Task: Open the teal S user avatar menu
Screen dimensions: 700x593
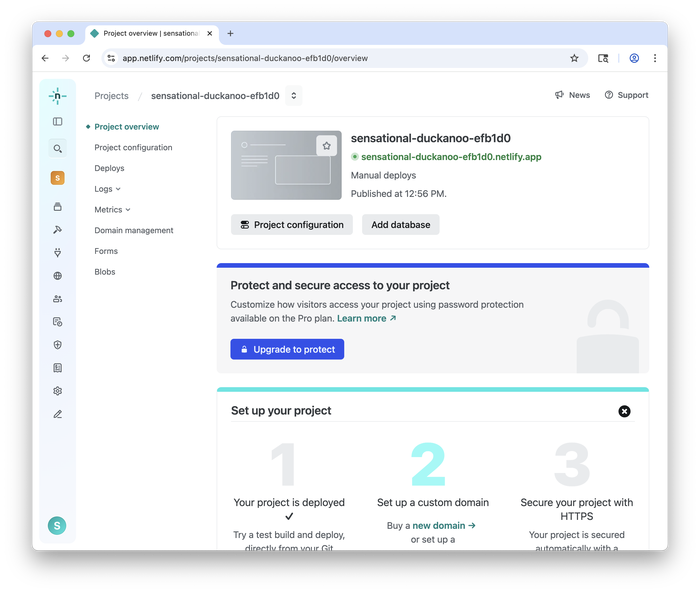Action: point(57,526)
